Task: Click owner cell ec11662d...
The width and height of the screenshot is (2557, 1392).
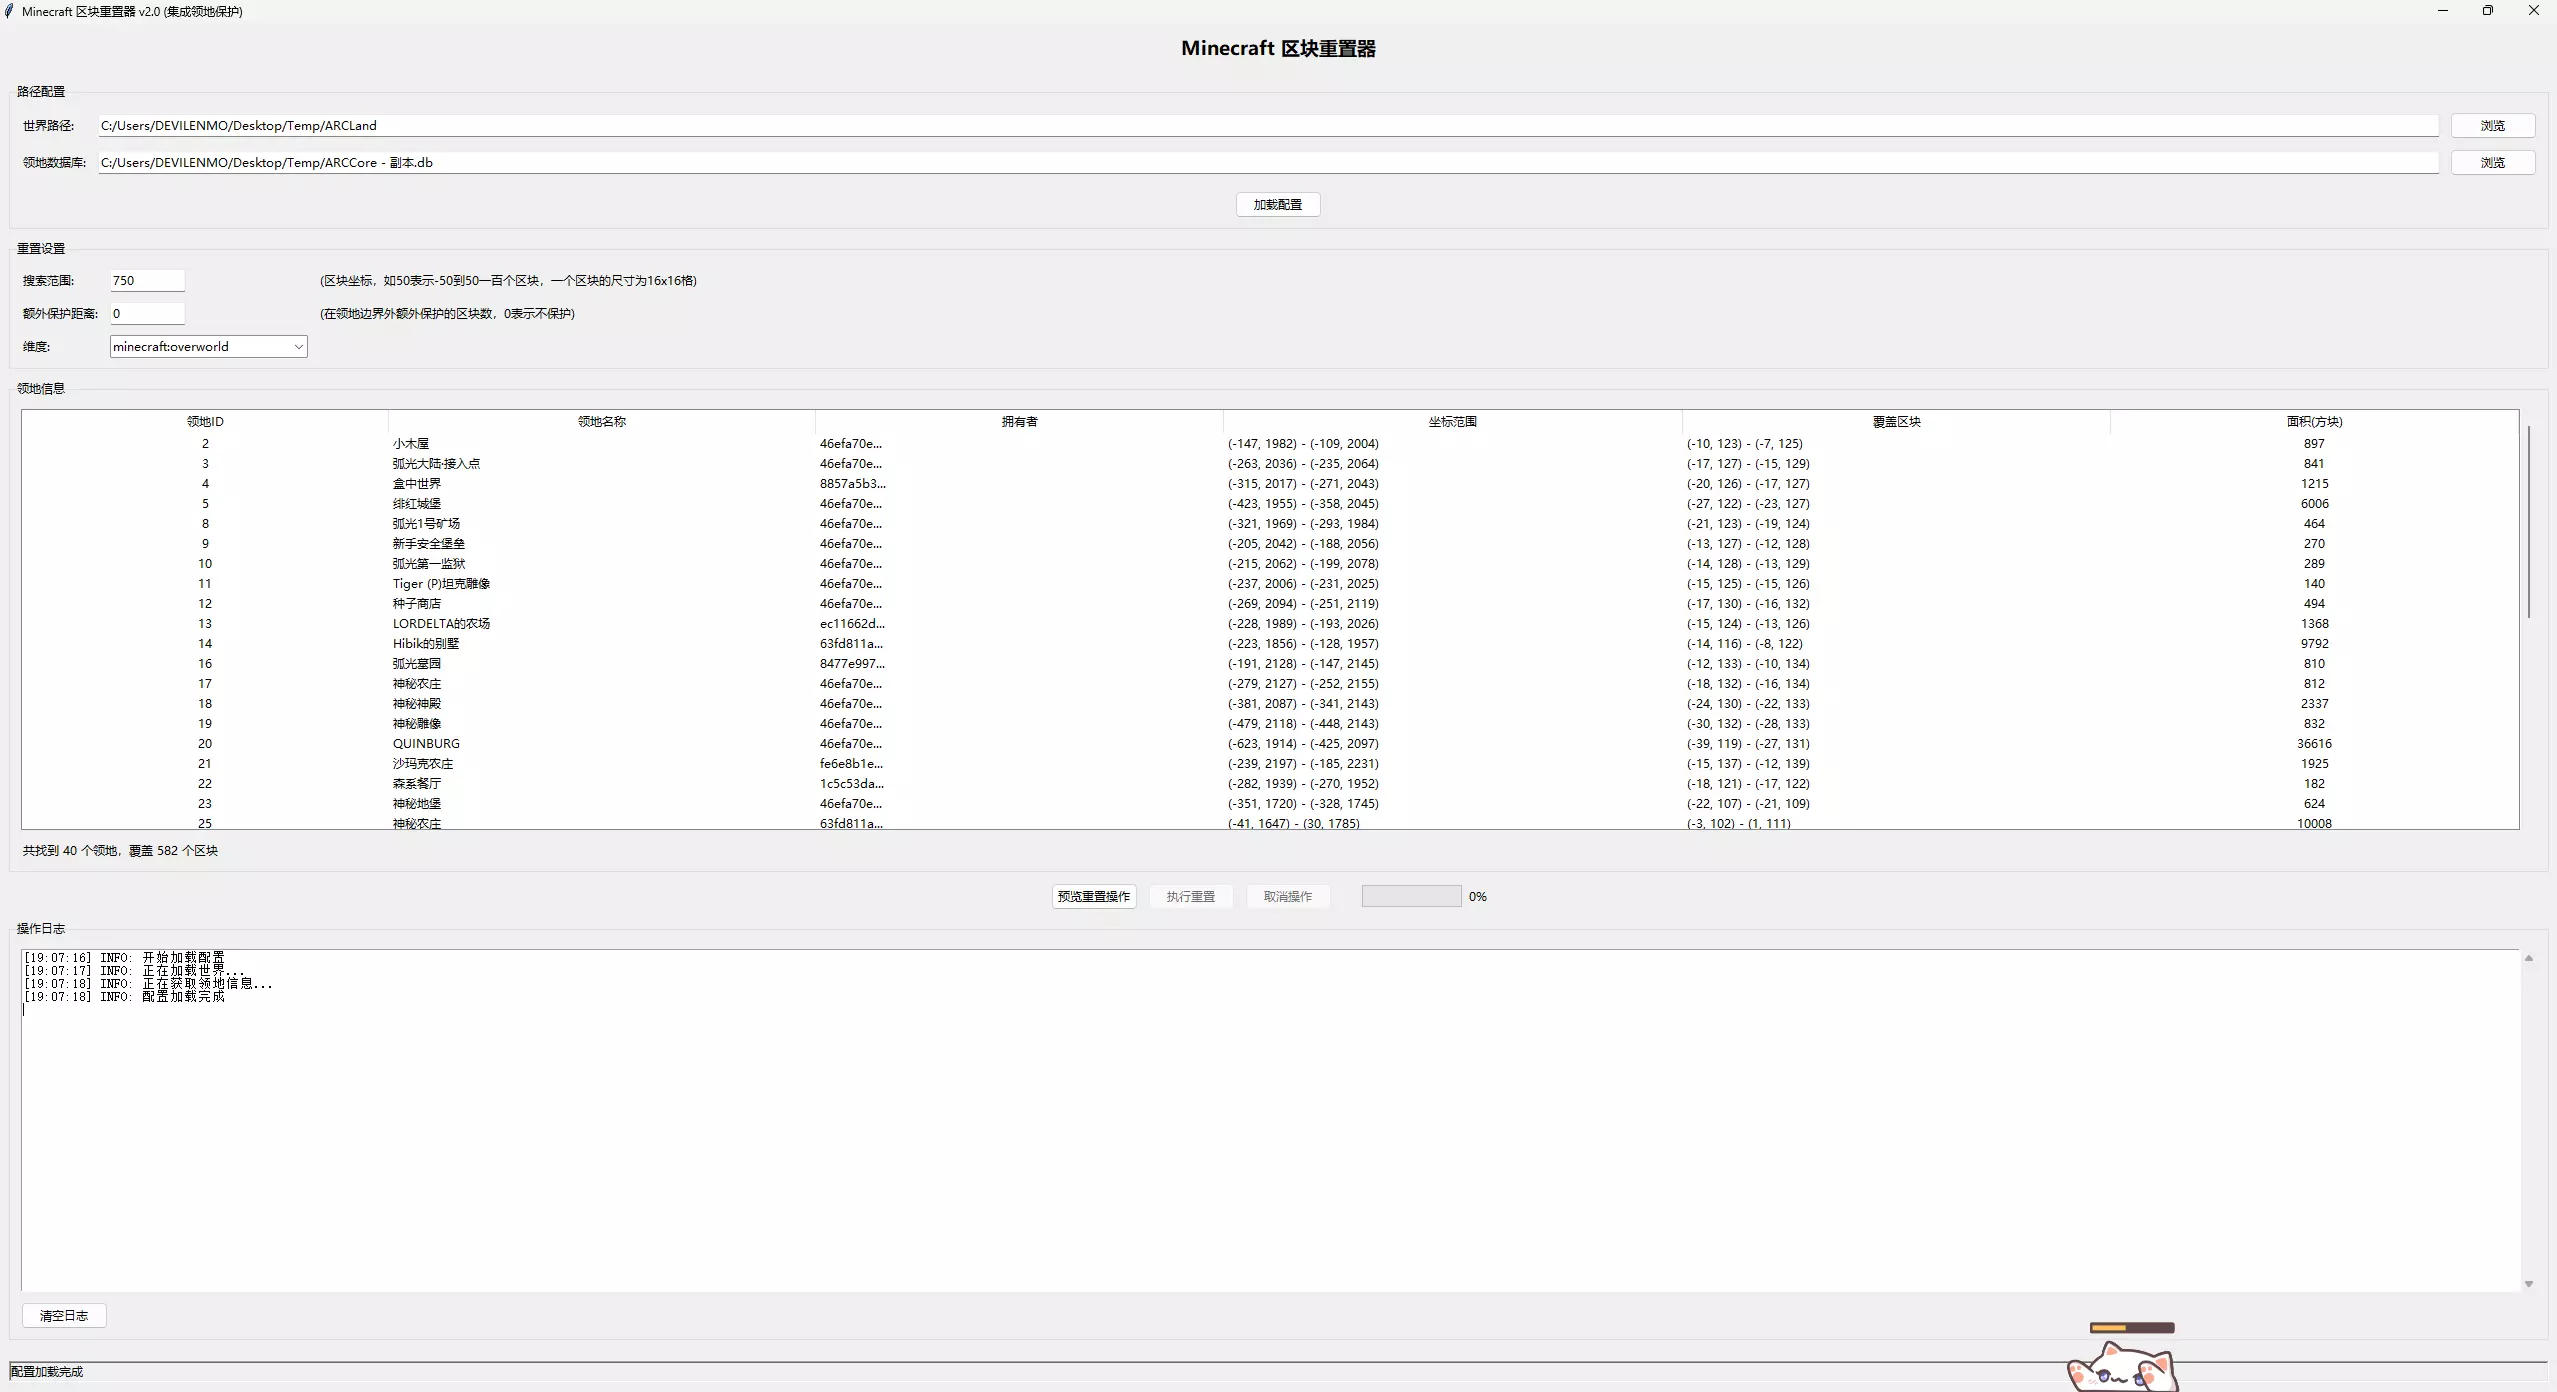Action: coord(852,623)
